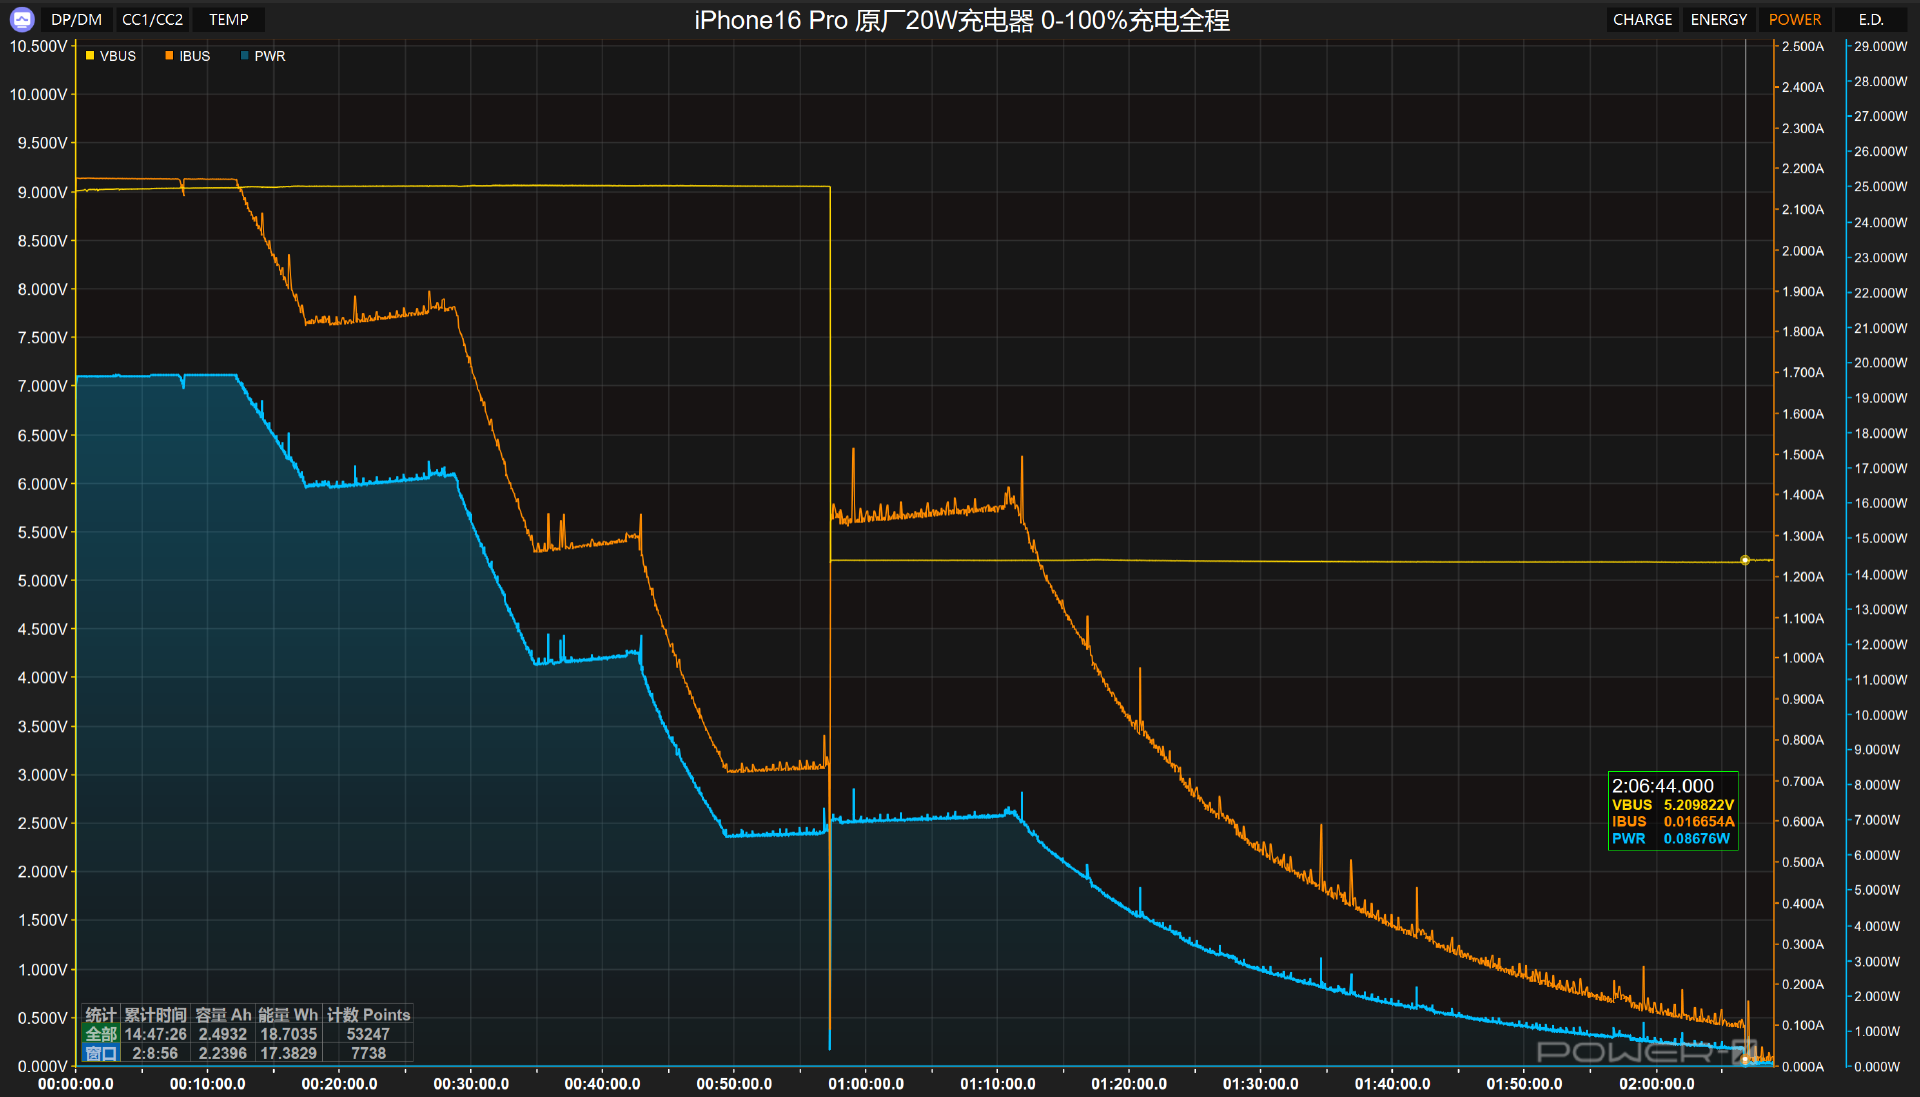Click energy value 17.3829
The image size is (1920, 1097).
coord(289,1053)
